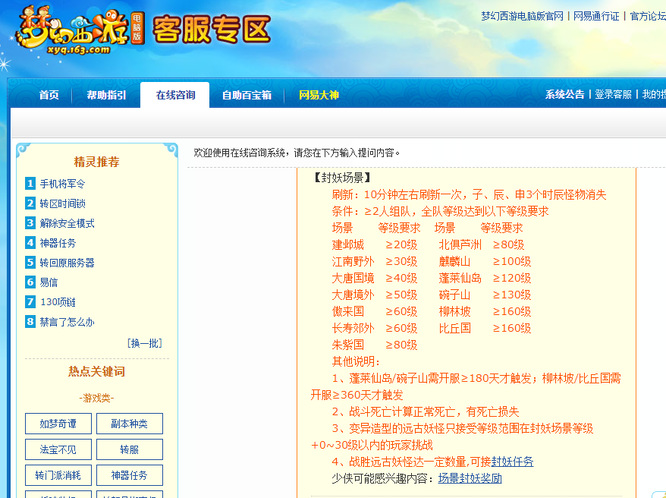Open recommended item 转回原服务器

[x=67, y=263]
